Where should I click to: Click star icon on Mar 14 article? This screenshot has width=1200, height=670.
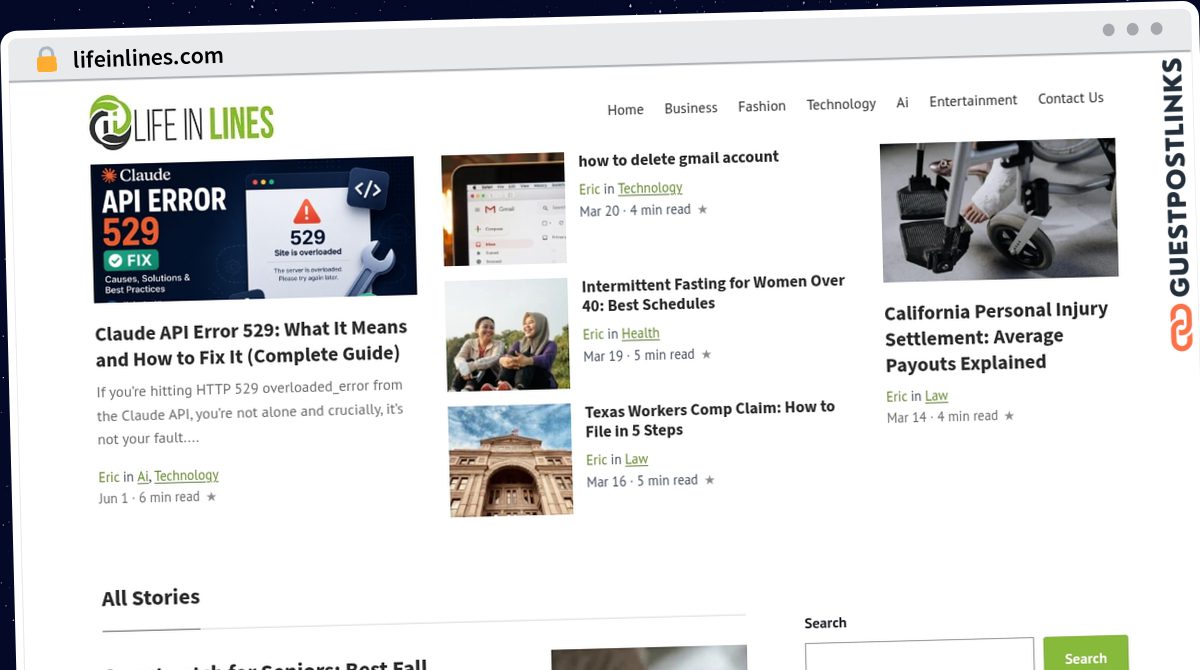tap(1008, 415)
